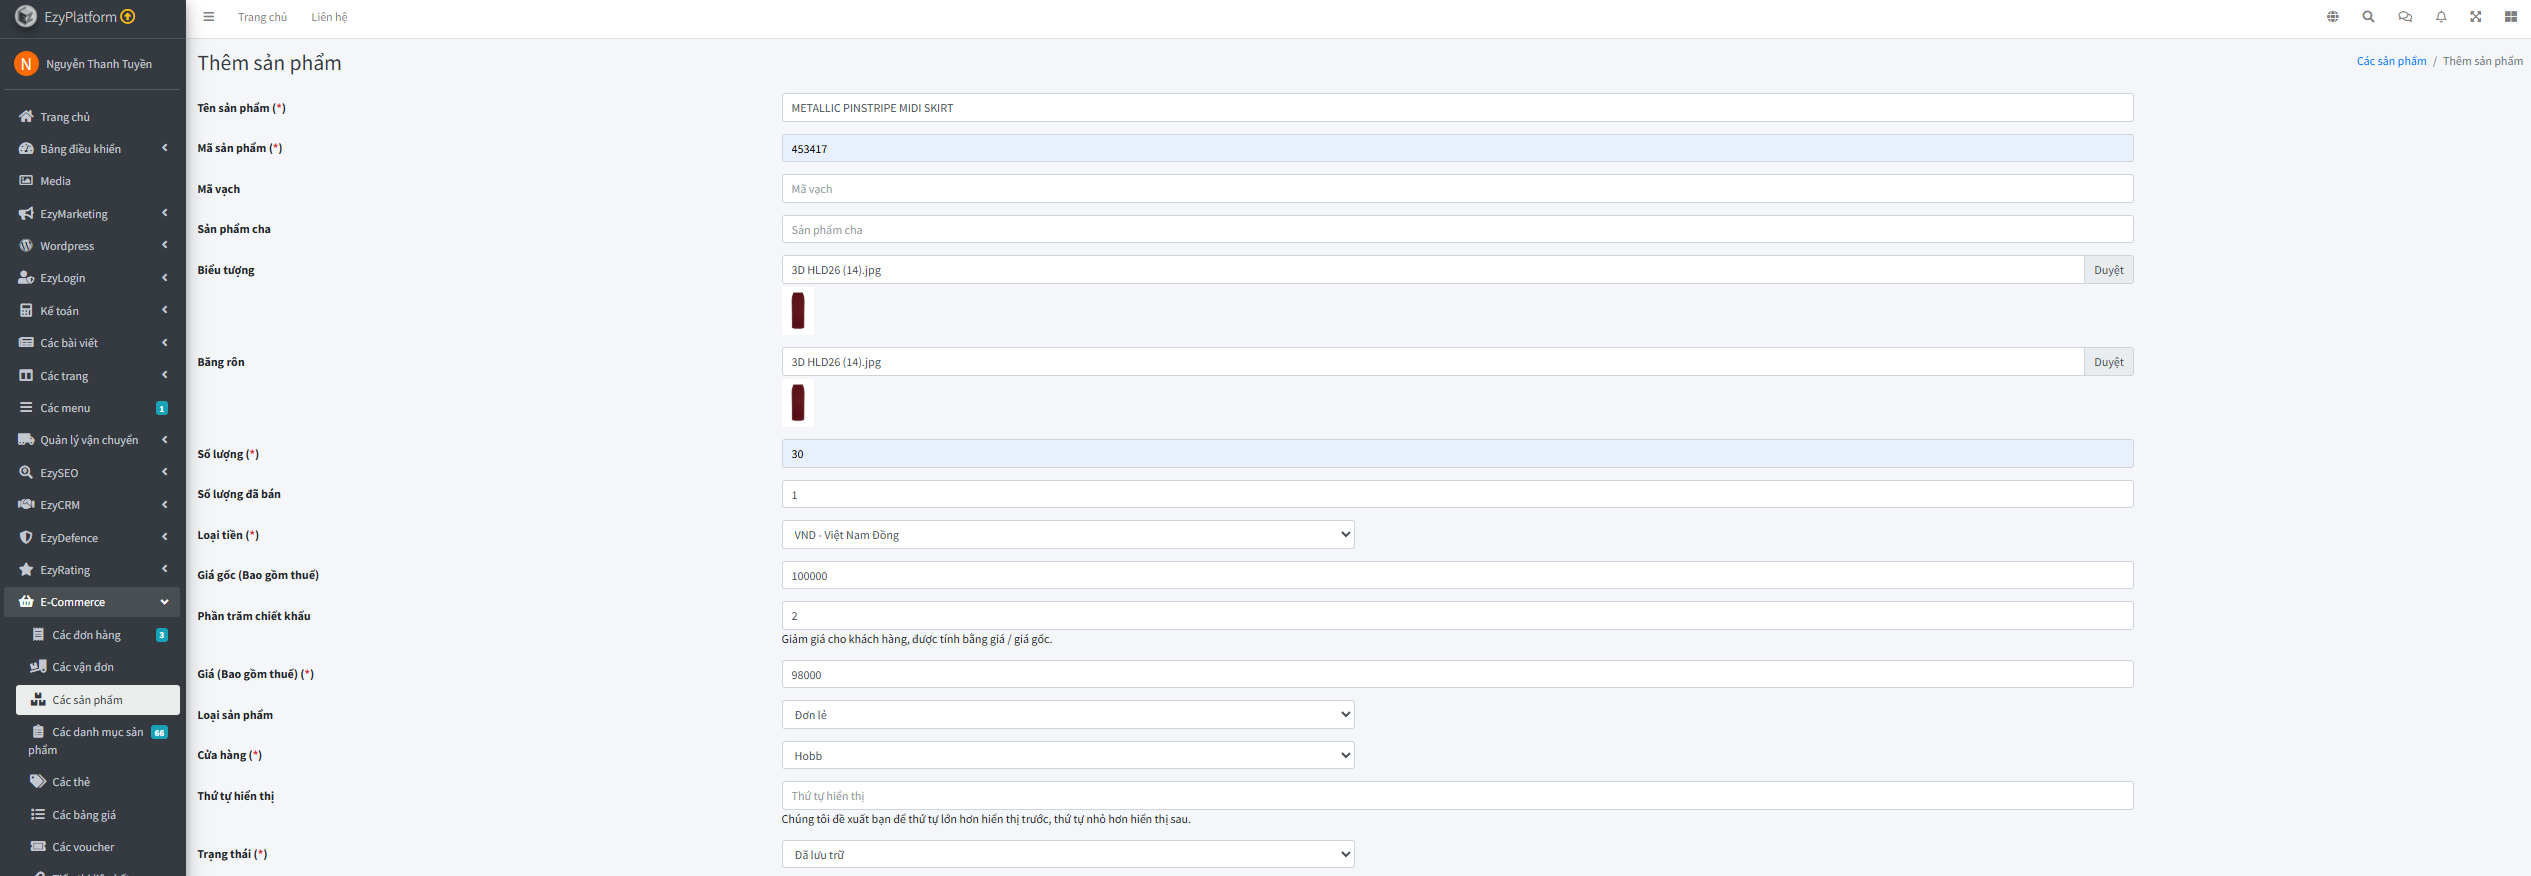The image size is (2531, 876).
Task: Open search with the magnifier icon
Action: [x=2368, y=17]
